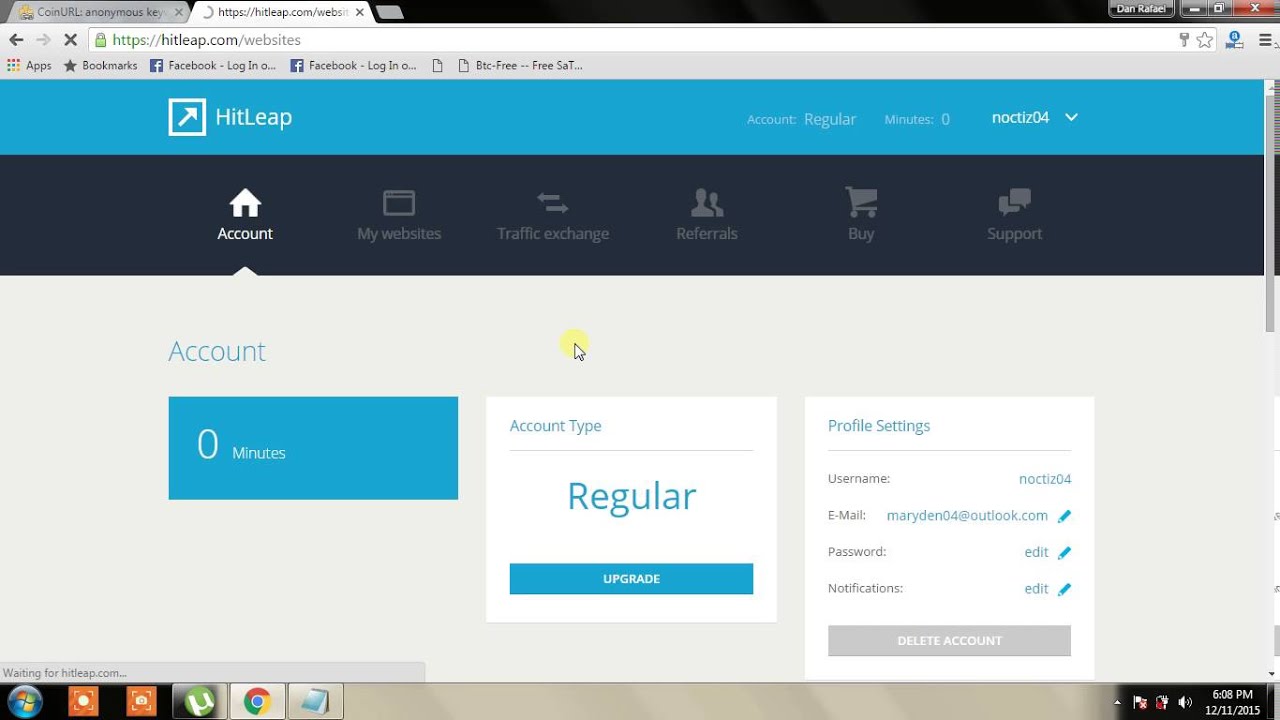This screenshot has height=720, width=1280.
Task: Open the Account home section
Action: point(245,215)
